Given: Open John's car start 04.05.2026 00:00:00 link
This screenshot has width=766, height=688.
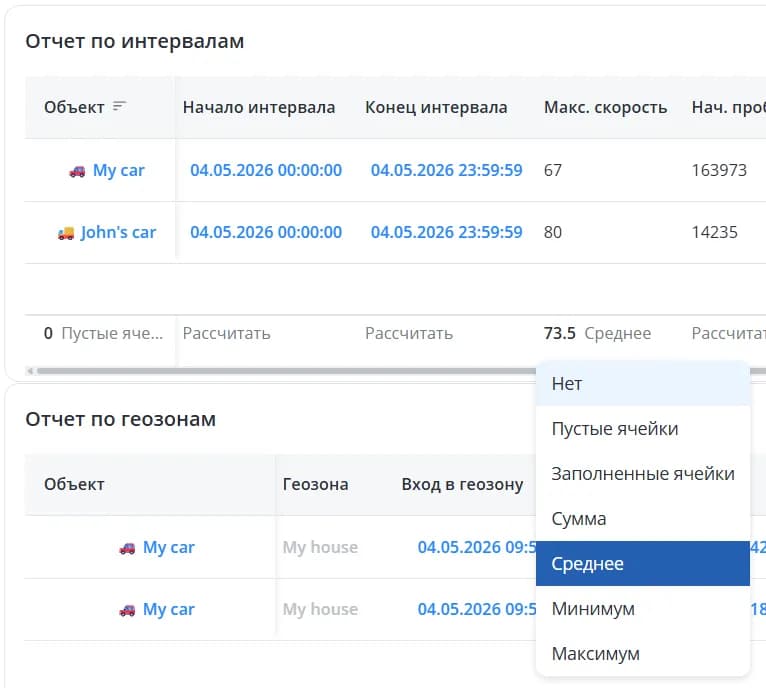Looking at the screenshot, I should point(266,232).
